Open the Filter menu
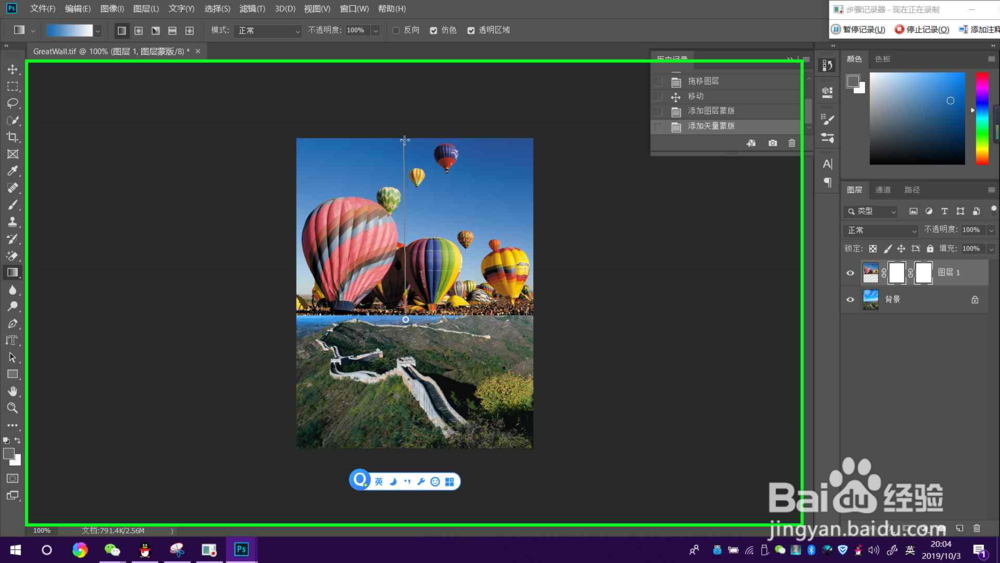The height and width of the screenshot is (563, 1000). tap(252, 9)
